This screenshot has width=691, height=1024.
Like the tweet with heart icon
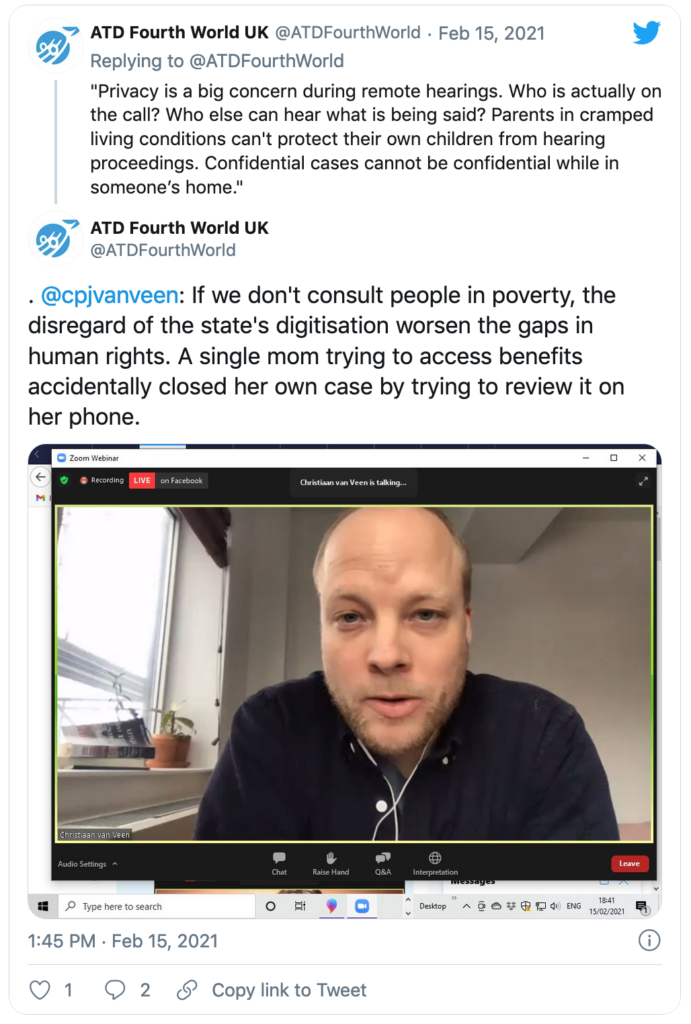coord(40,990)
